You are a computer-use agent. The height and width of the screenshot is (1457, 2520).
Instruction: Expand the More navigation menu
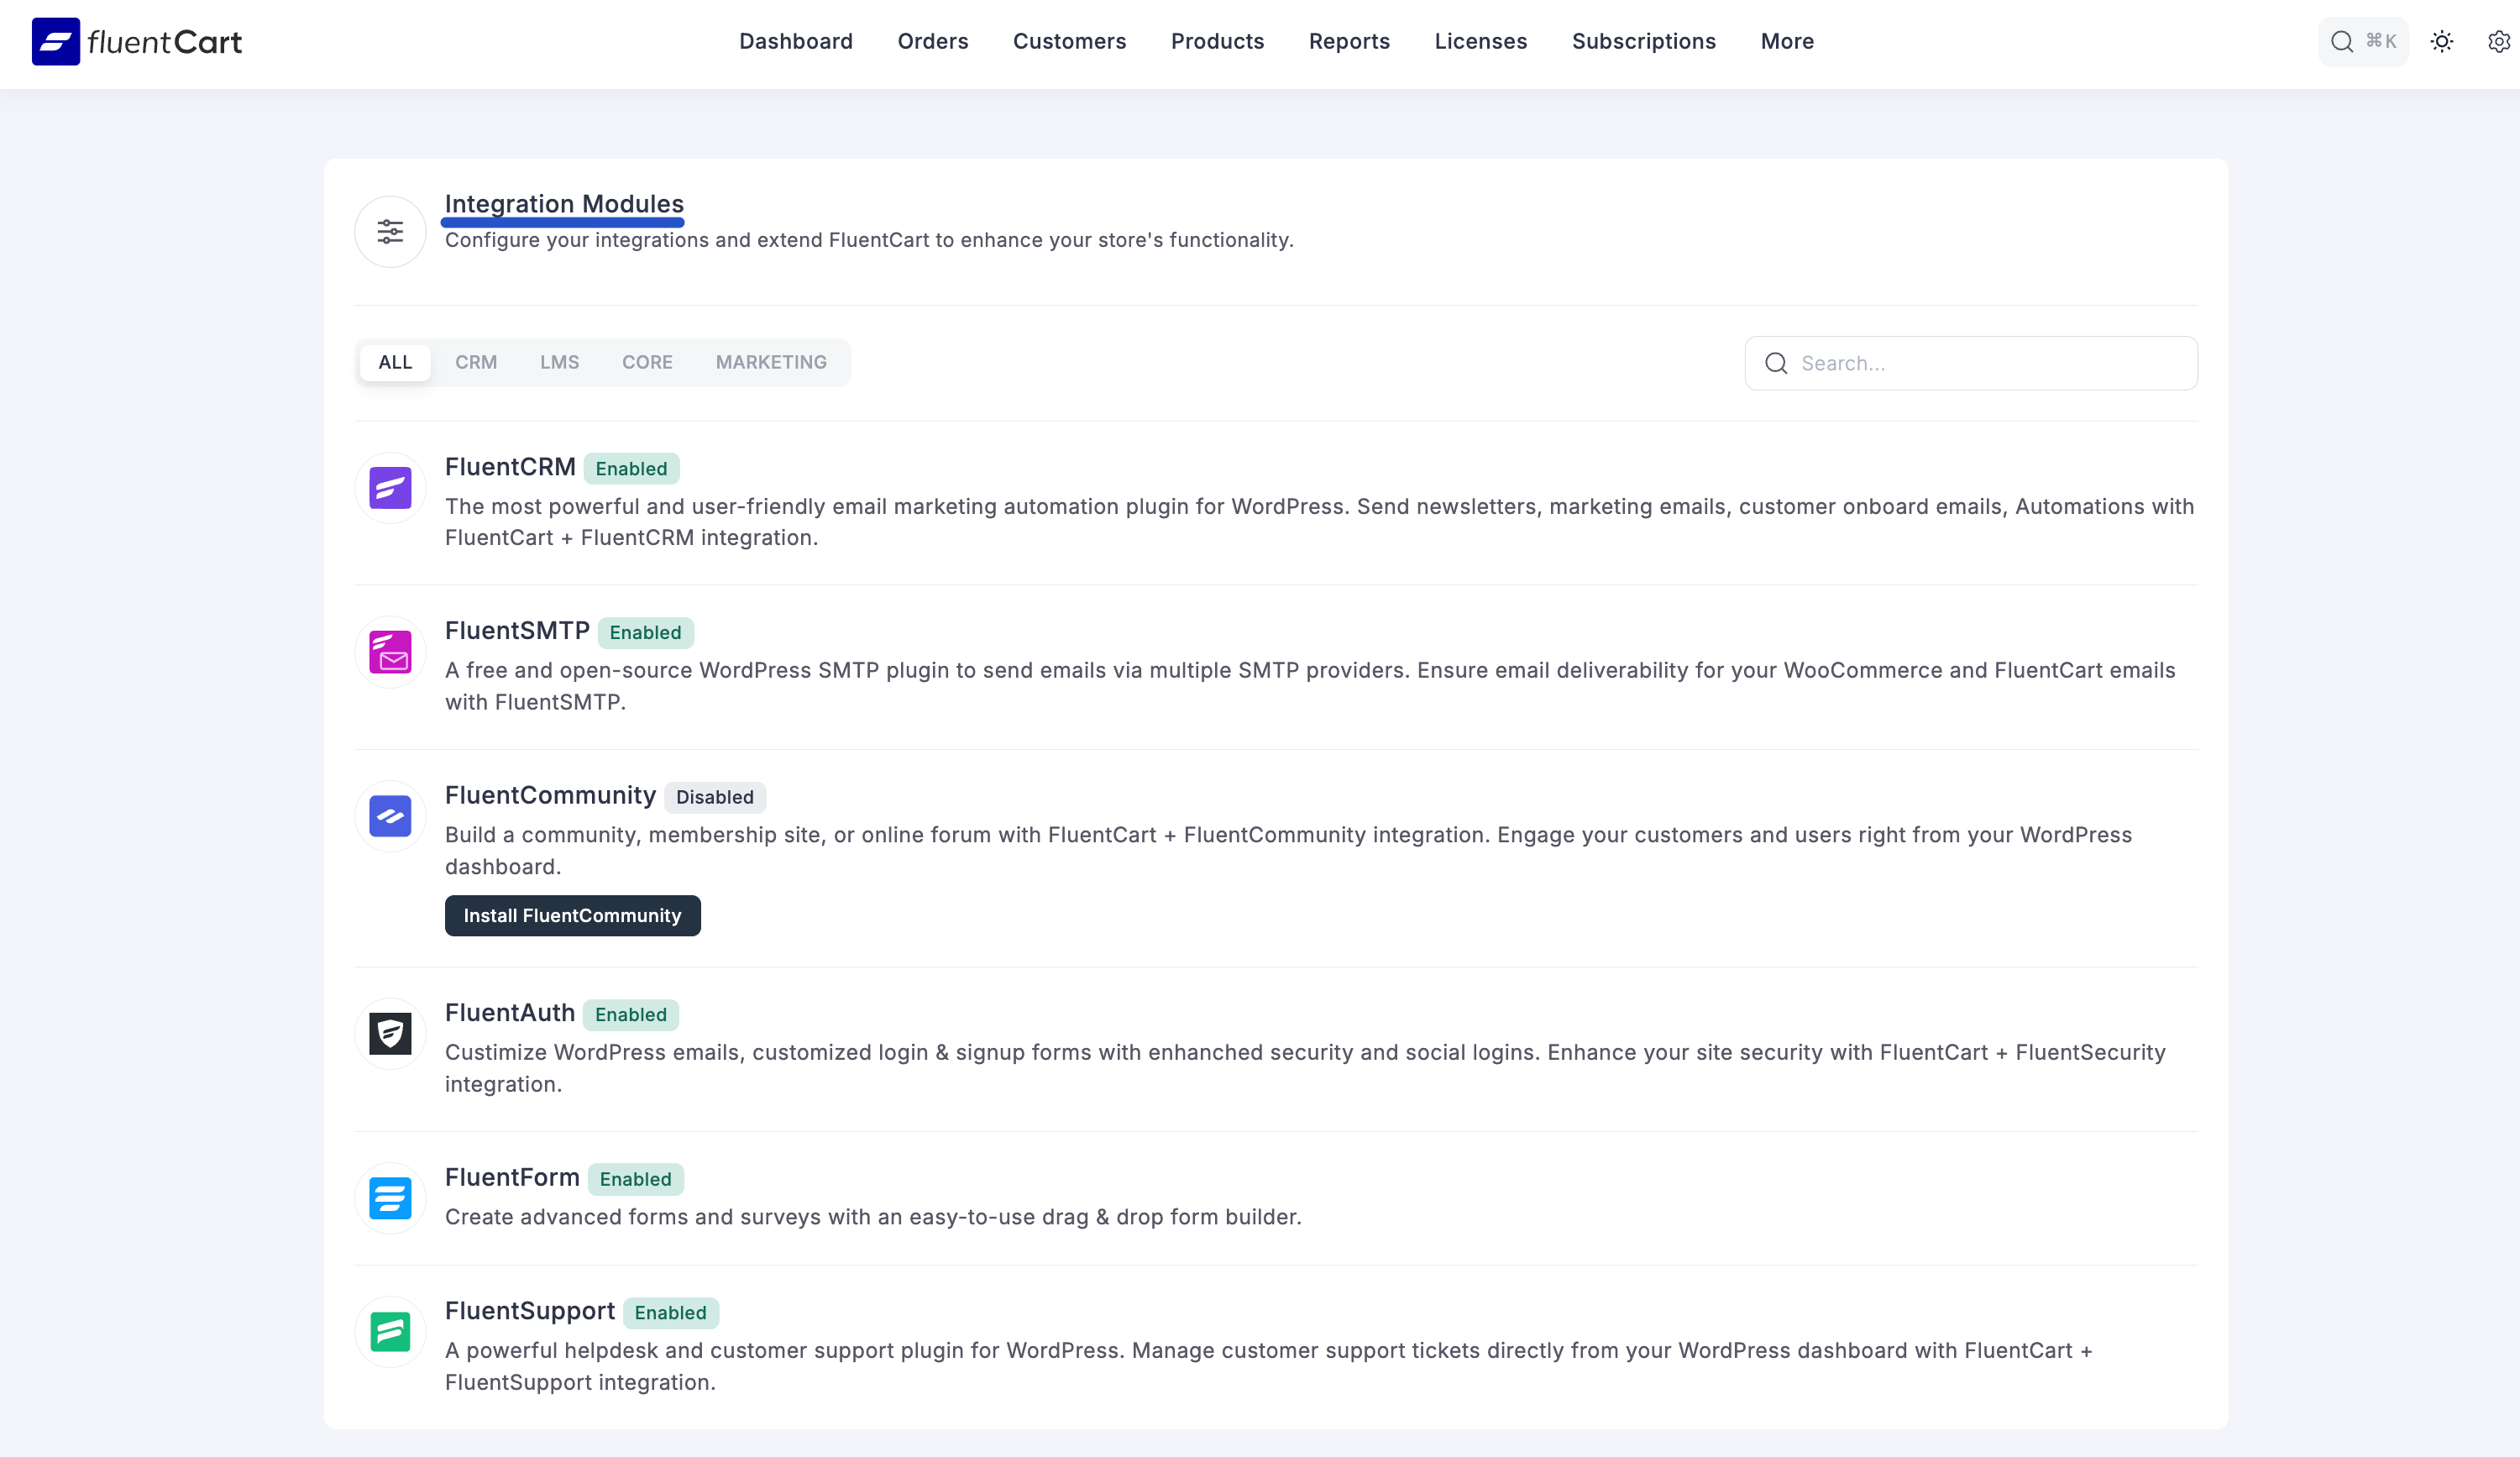coord(1787,42)
